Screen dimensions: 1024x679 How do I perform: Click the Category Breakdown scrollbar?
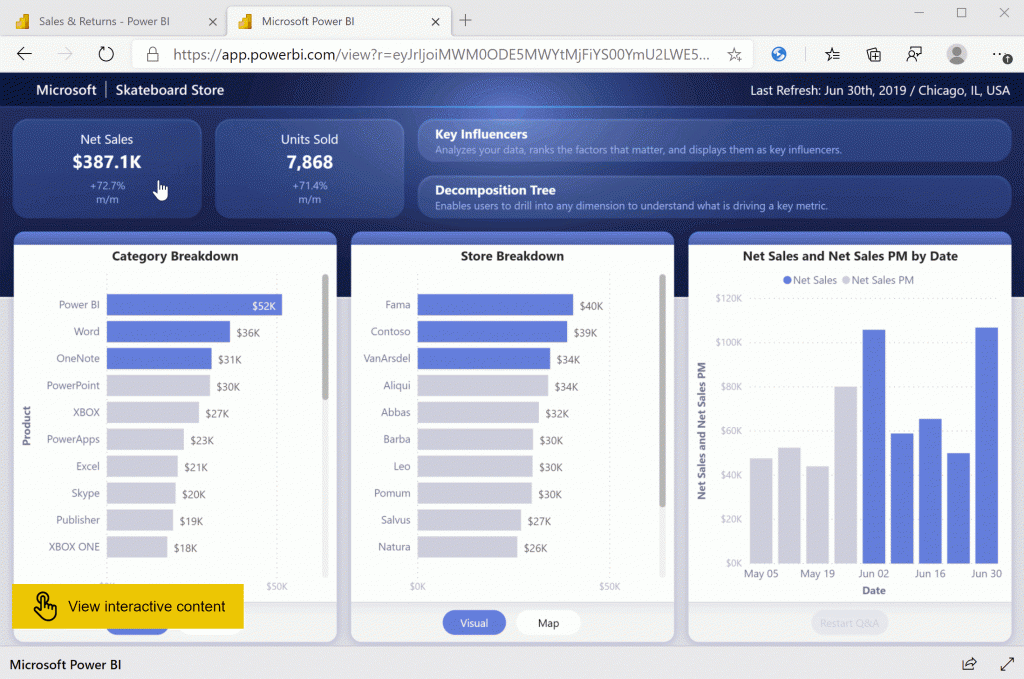click(x=325, y=337)
